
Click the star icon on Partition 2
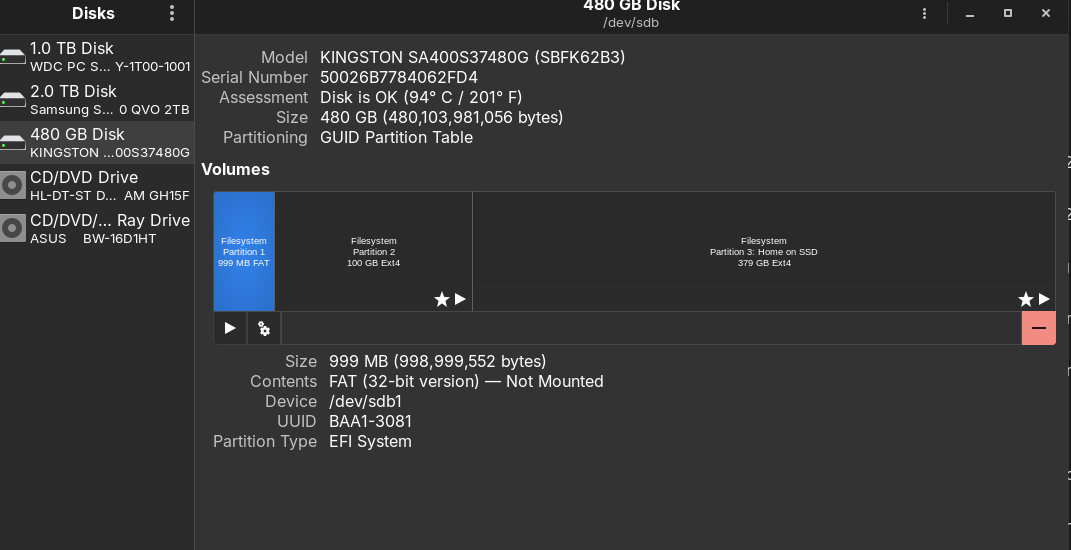click(x=441, y=299)
